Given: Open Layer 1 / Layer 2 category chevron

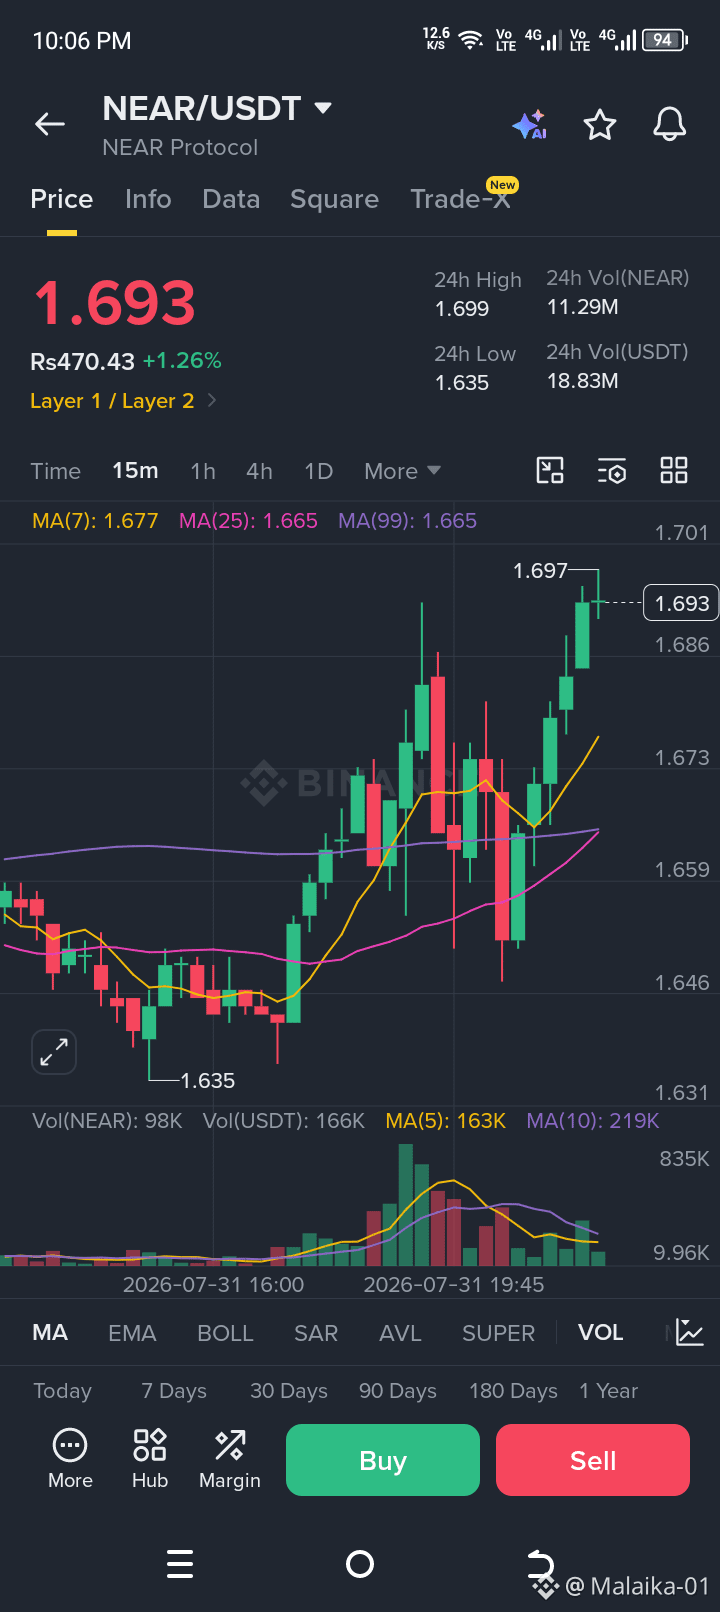Looking at the screenshot, I should 212,401.
